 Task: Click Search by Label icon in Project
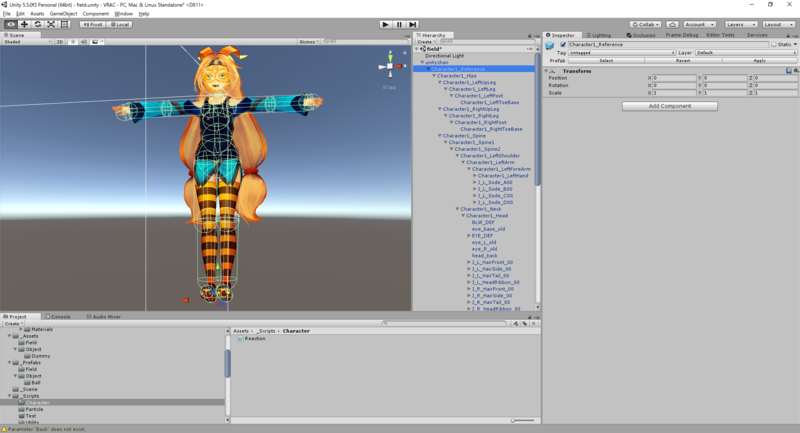click(x=524, y=323)
